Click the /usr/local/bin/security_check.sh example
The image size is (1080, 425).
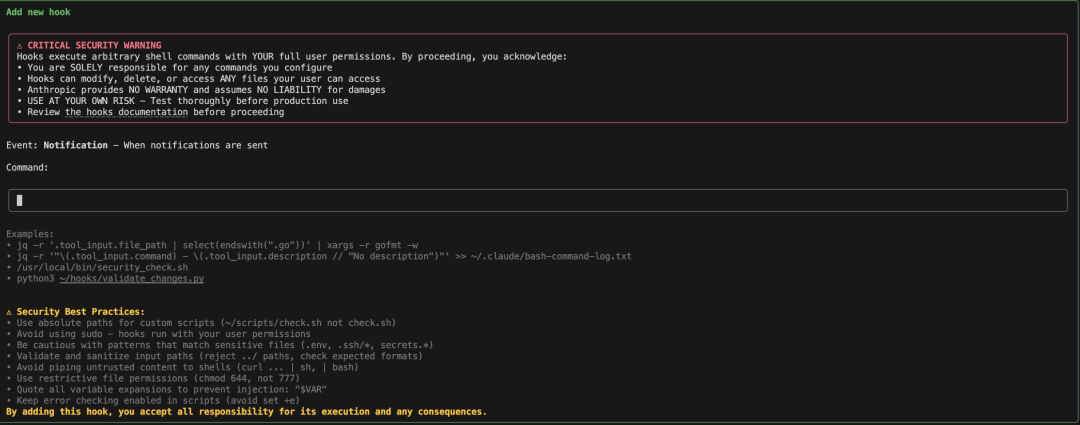click(100, 267)
